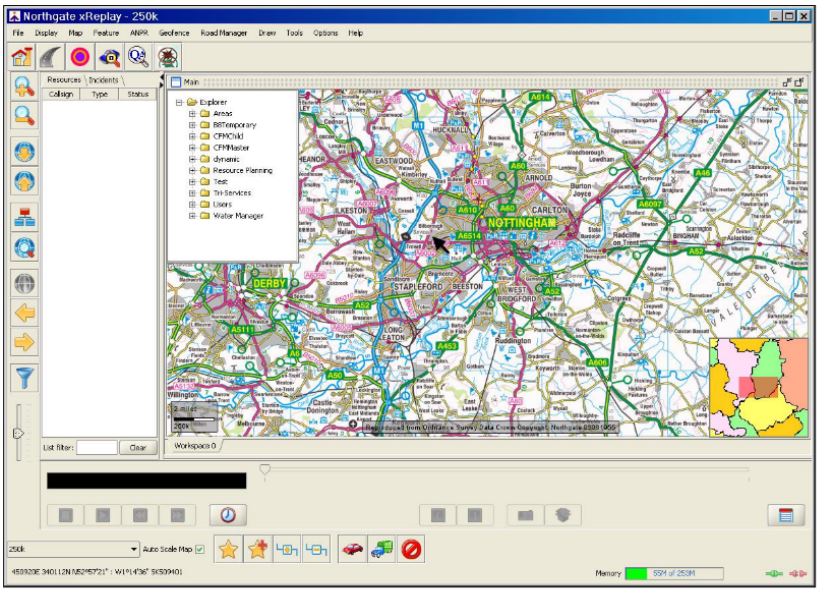
Task: Click the blue funnel filter icon
Action: click(24, 379)
